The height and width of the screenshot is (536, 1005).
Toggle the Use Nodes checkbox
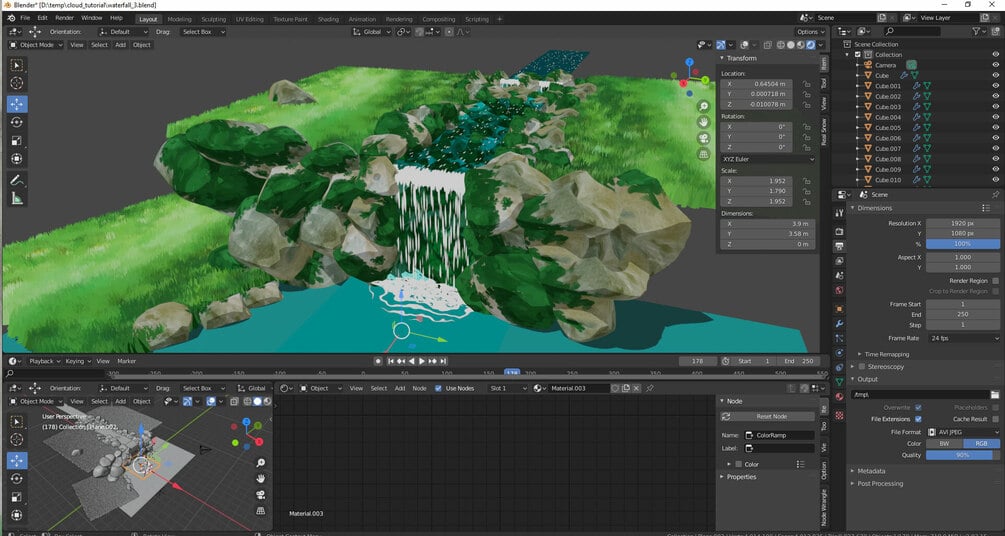(x=438, y=388)
